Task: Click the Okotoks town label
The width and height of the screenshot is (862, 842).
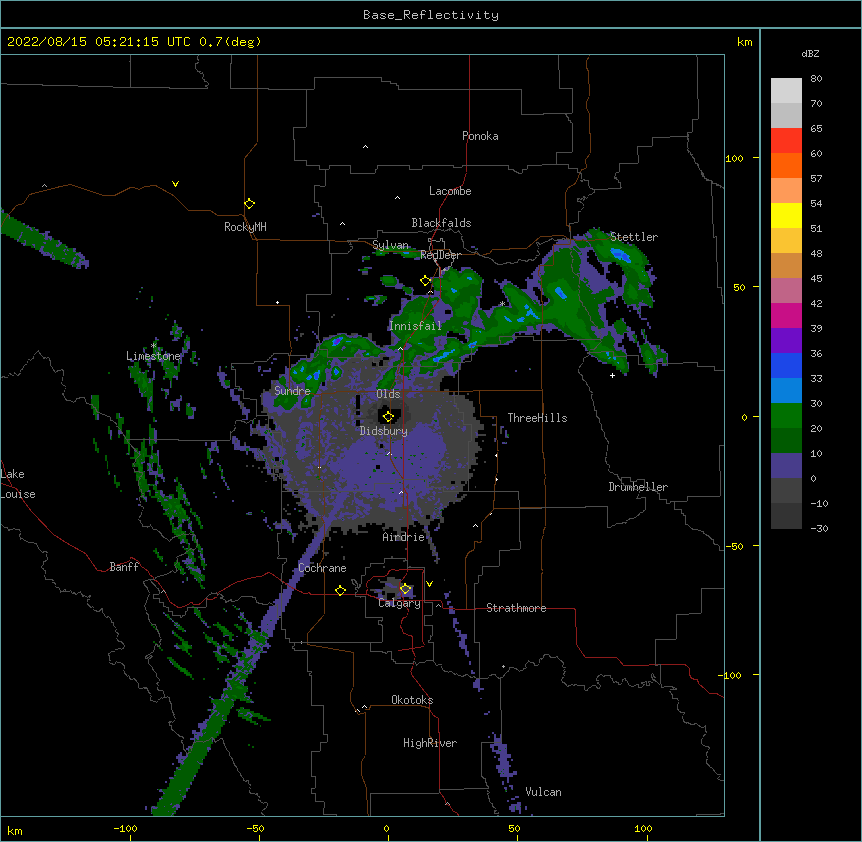Action: [x=412, y=700]
